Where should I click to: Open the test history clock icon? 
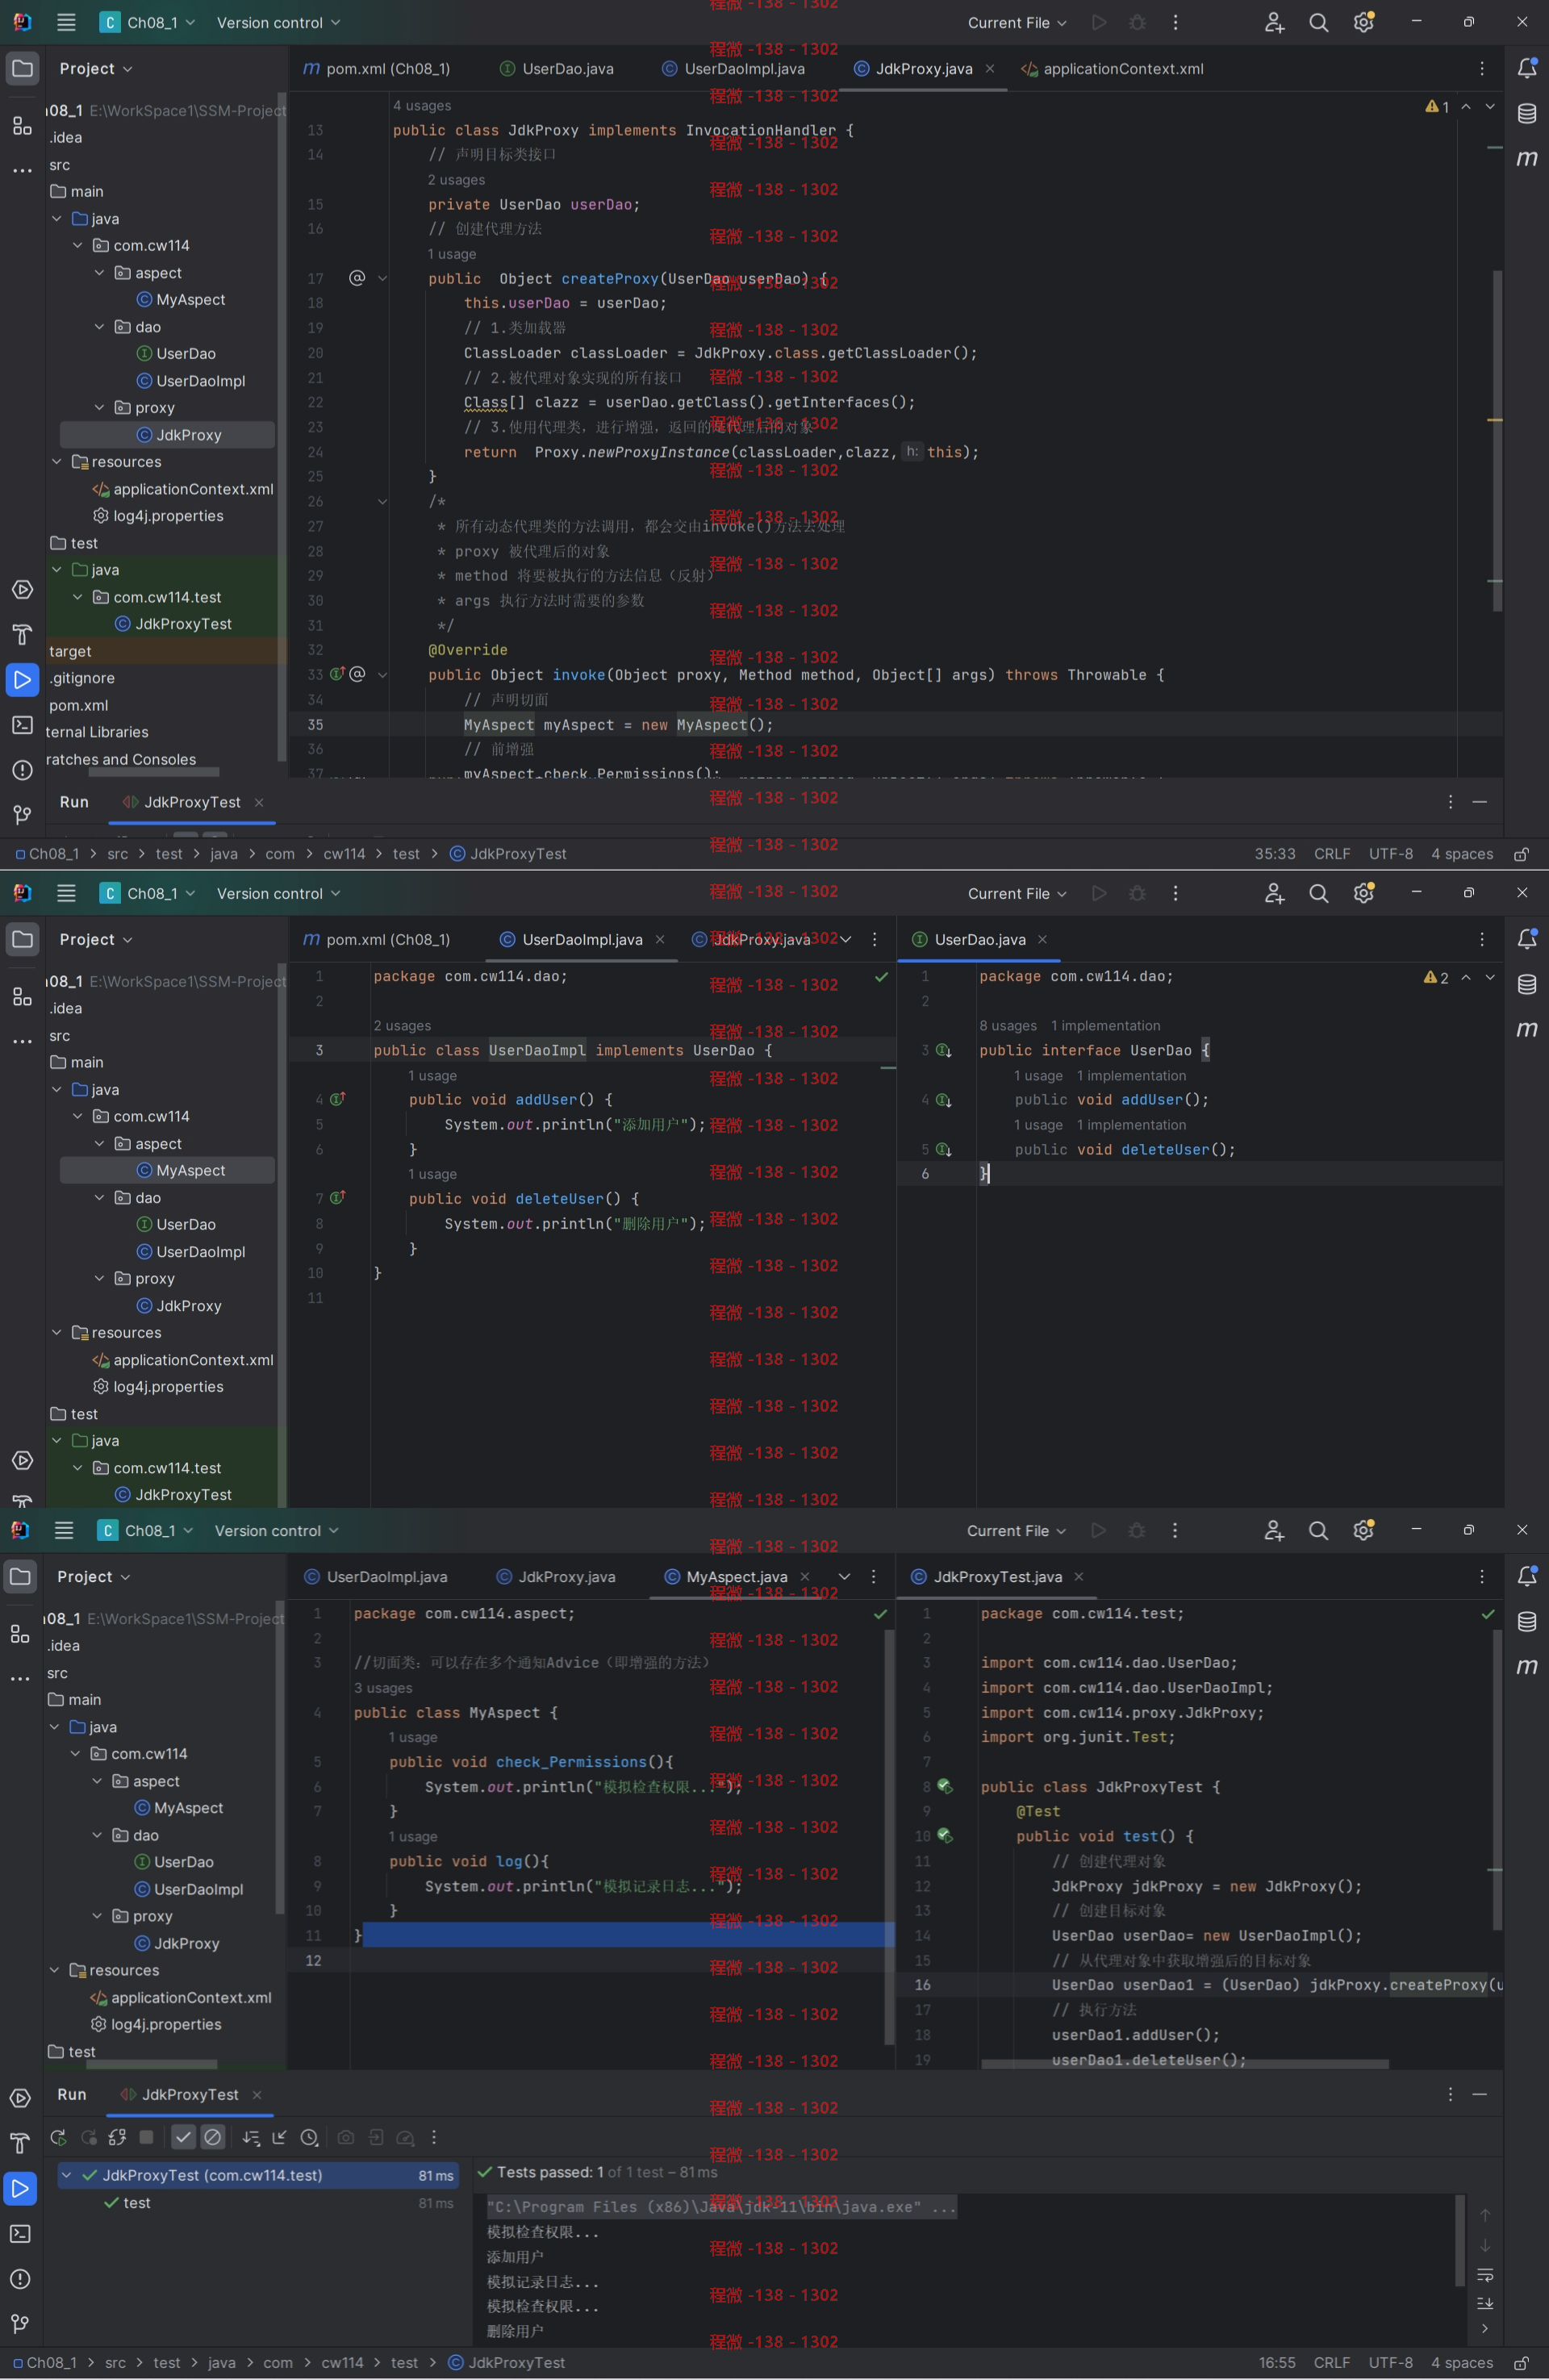click(309, 2137)
